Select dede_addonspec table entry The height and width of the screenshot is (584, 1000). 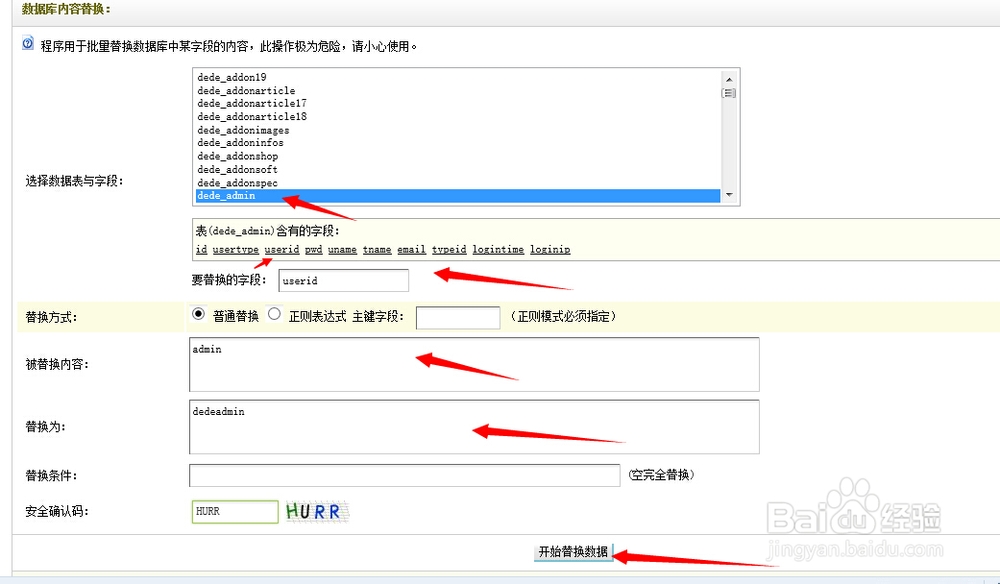[457, 183]
